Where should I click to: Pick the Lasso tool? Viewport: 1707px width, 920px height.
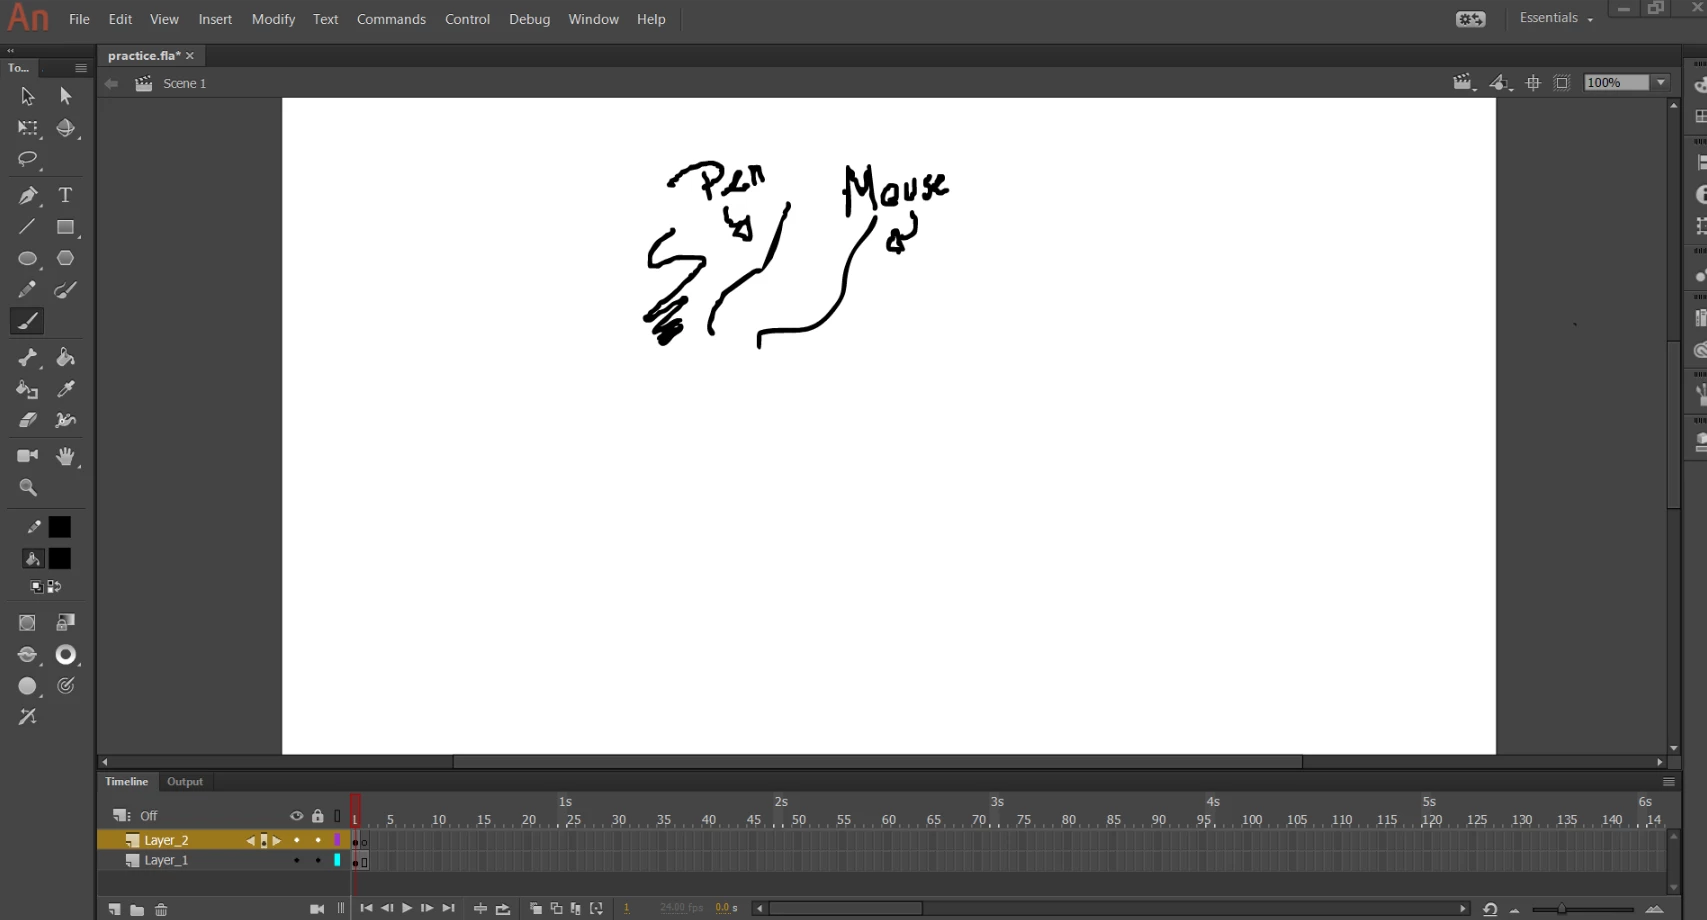27,159
